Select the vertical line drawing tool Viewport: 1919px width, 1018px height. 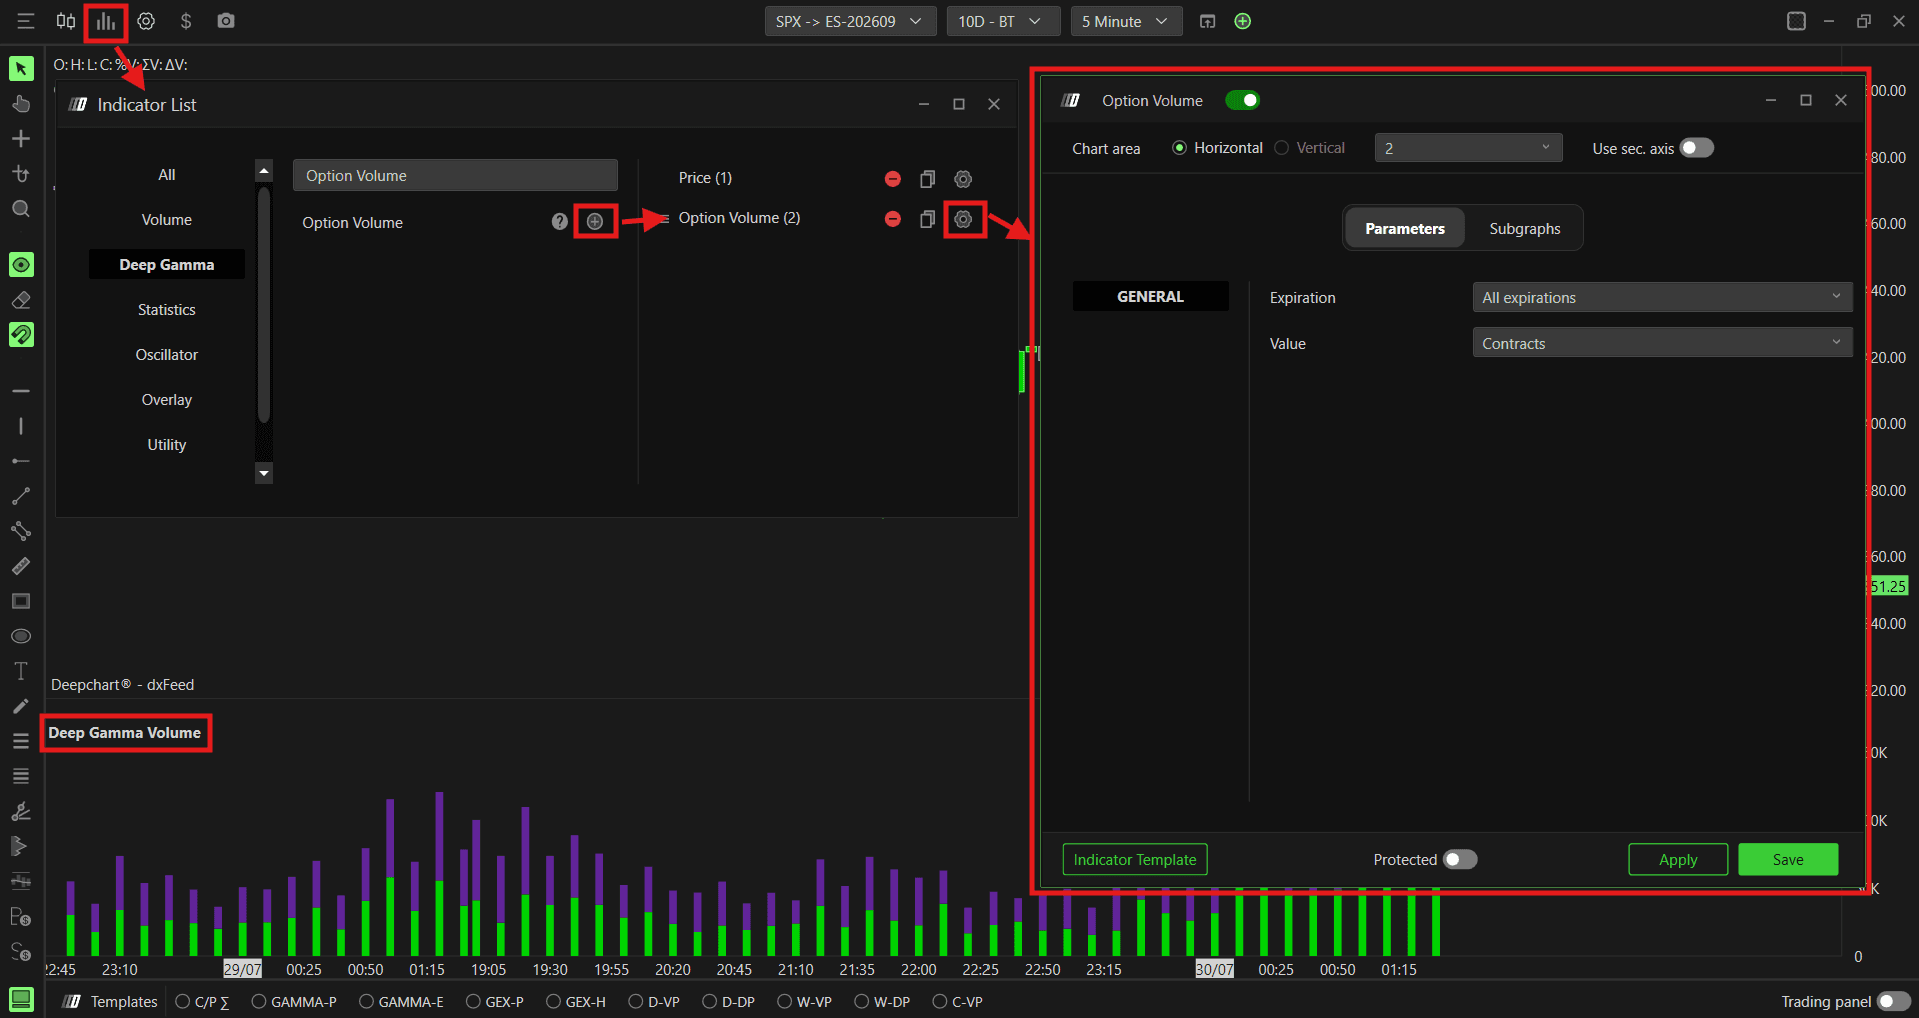click(x=21, y=425)
